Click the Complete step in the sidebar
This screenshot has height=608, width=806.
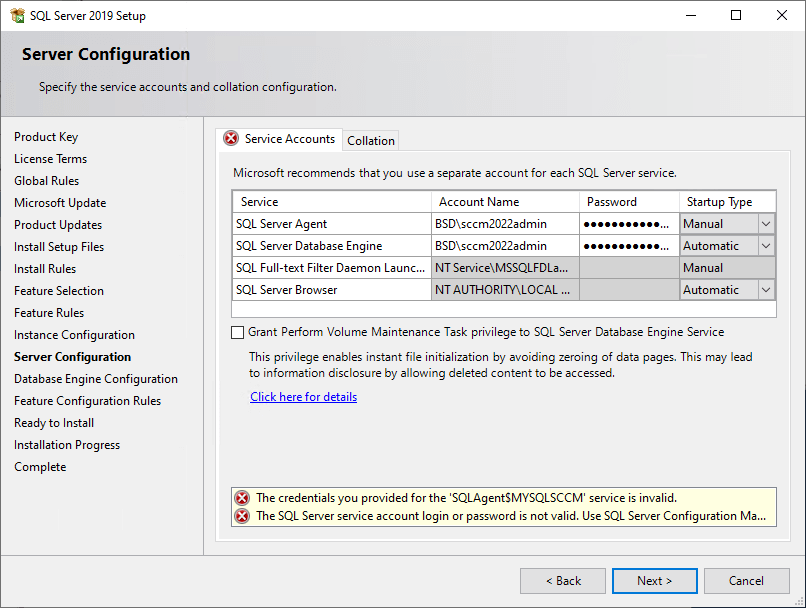point(40,467)
